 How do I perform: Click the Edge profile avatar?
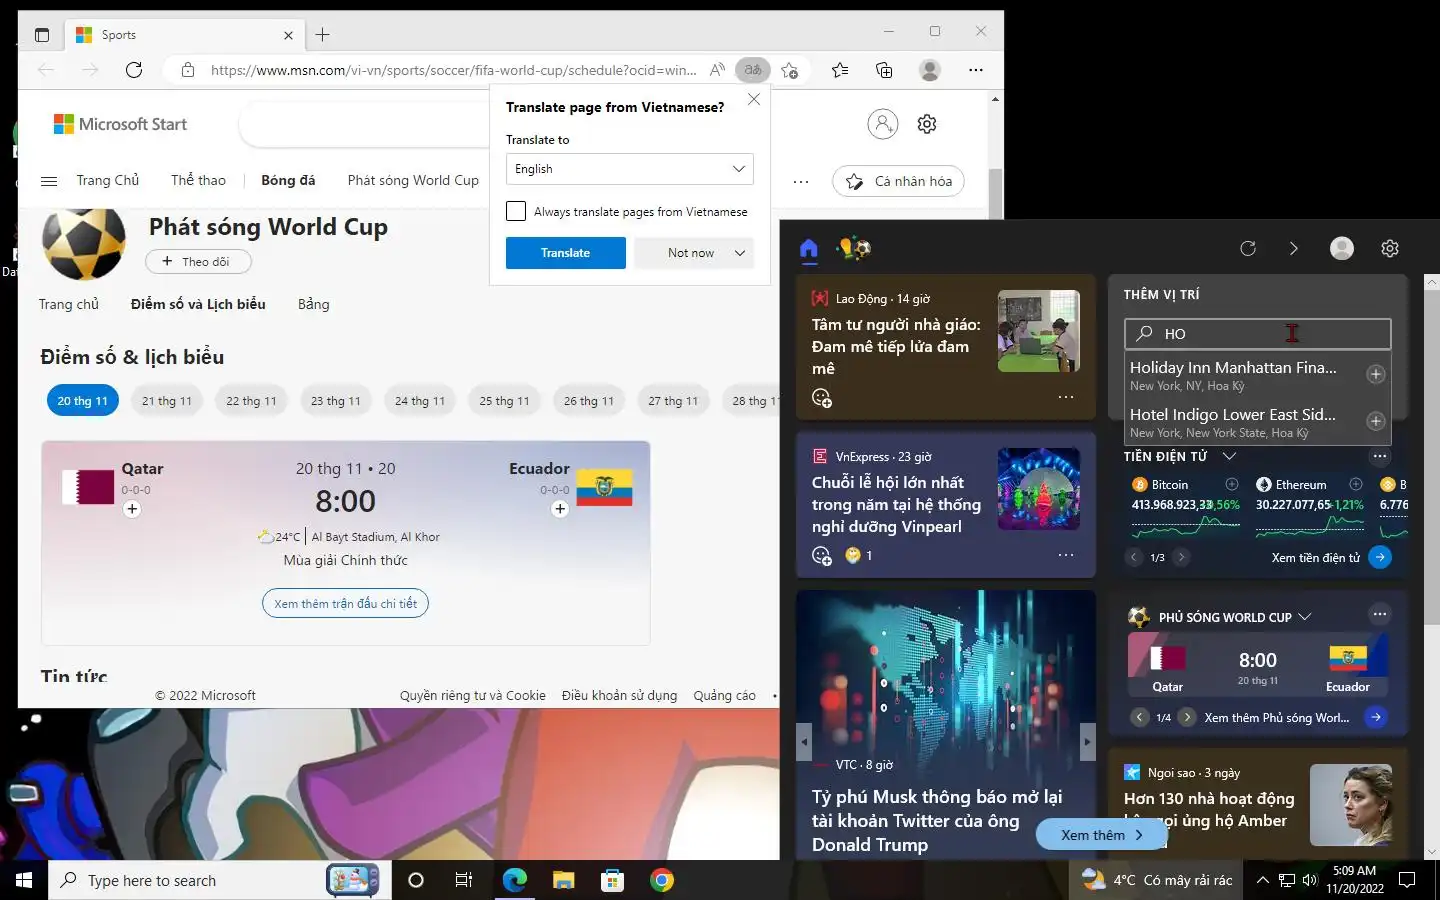[x=930, y=70]
